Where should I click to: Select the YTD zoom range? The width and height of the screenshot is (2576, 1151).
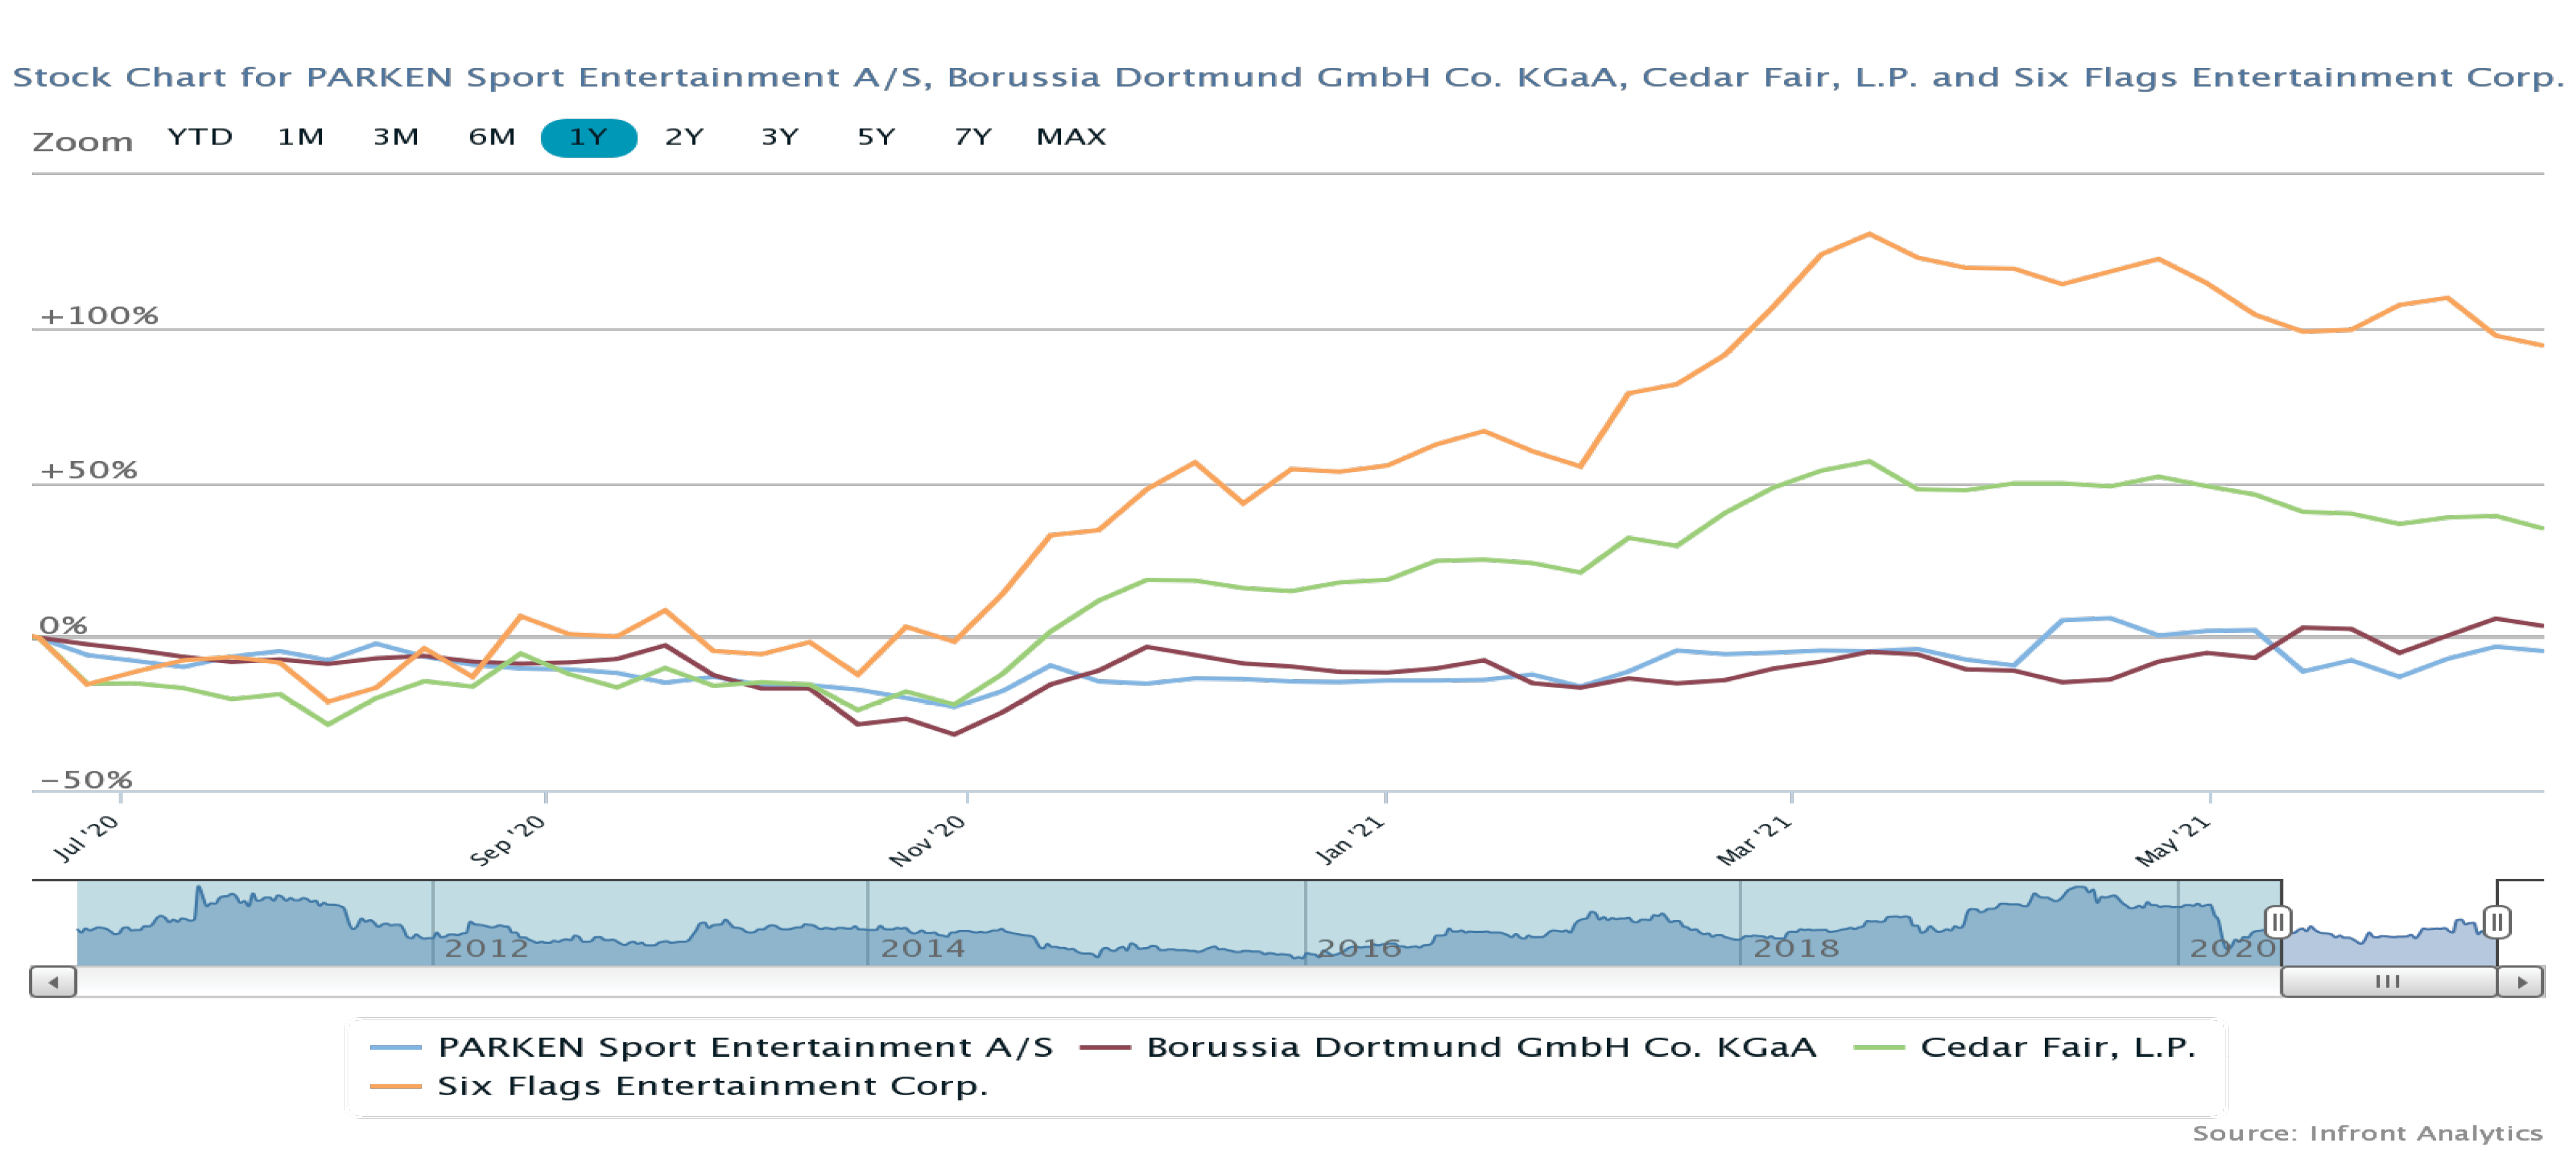200,137
